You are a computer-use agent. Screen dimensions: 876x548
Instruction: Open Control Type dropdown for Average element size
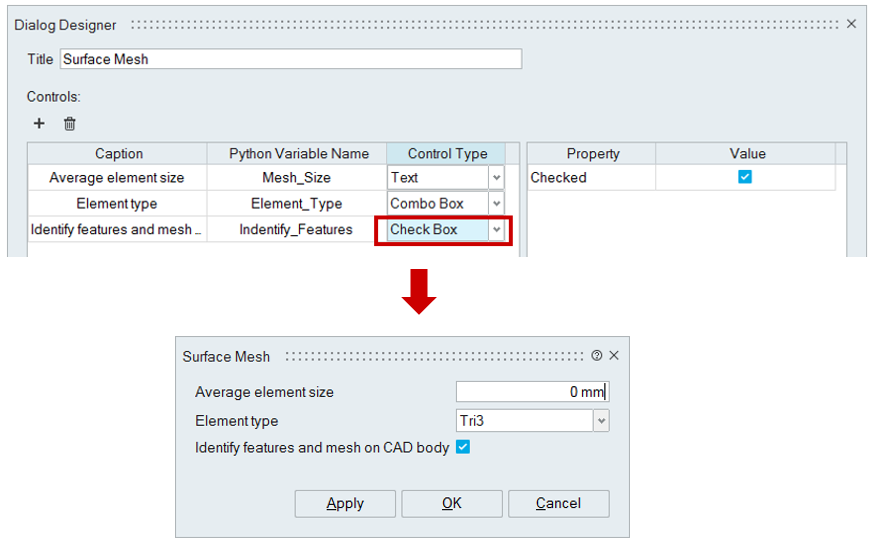[x=496, y=178]
